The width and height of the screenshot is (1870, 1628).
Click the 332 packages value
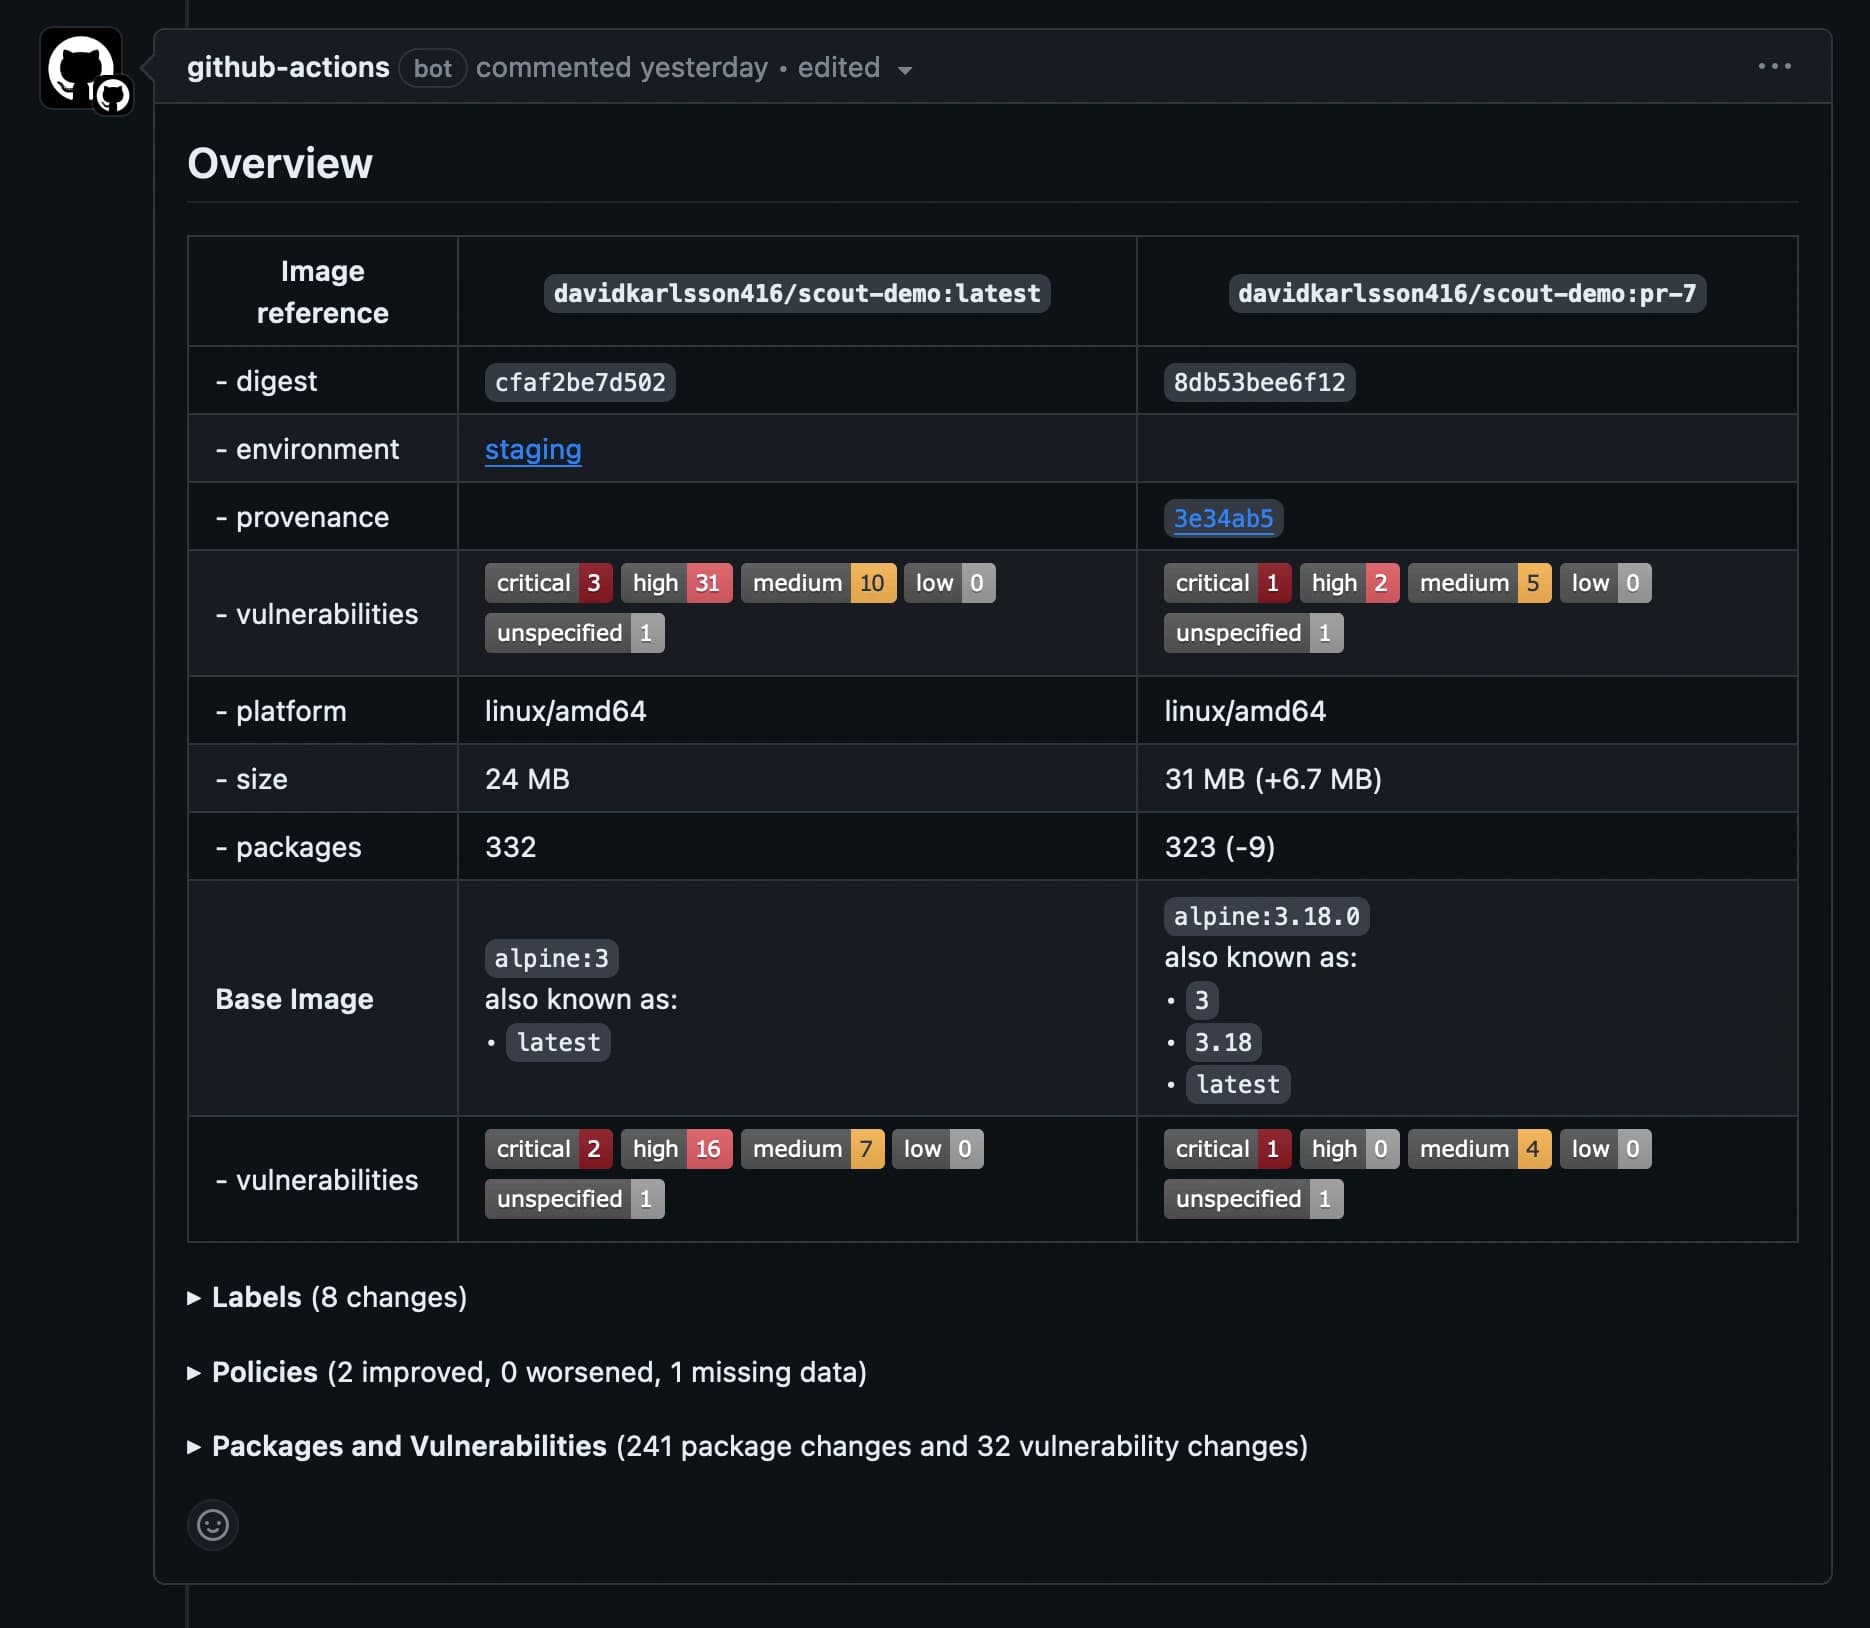point(510,847)
